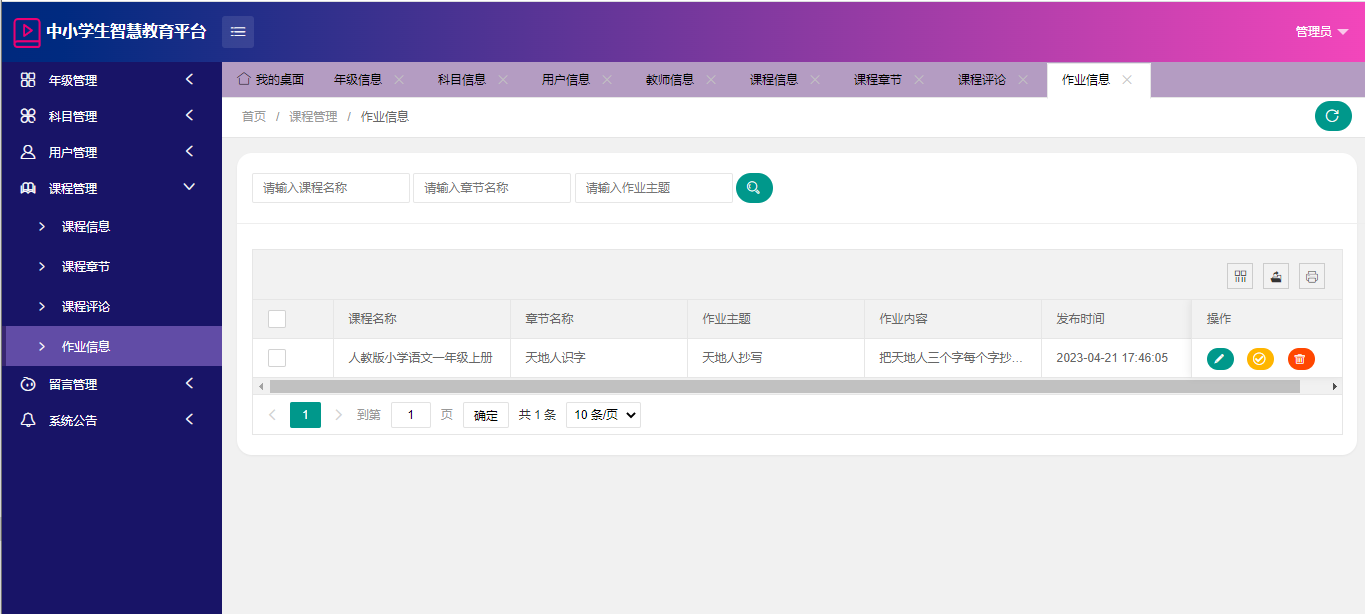Image resolution: width=1365 pixels, height=614 pixels.
Task: Click the 年级管理 grid icon
Action: click(x=28, y=80)
